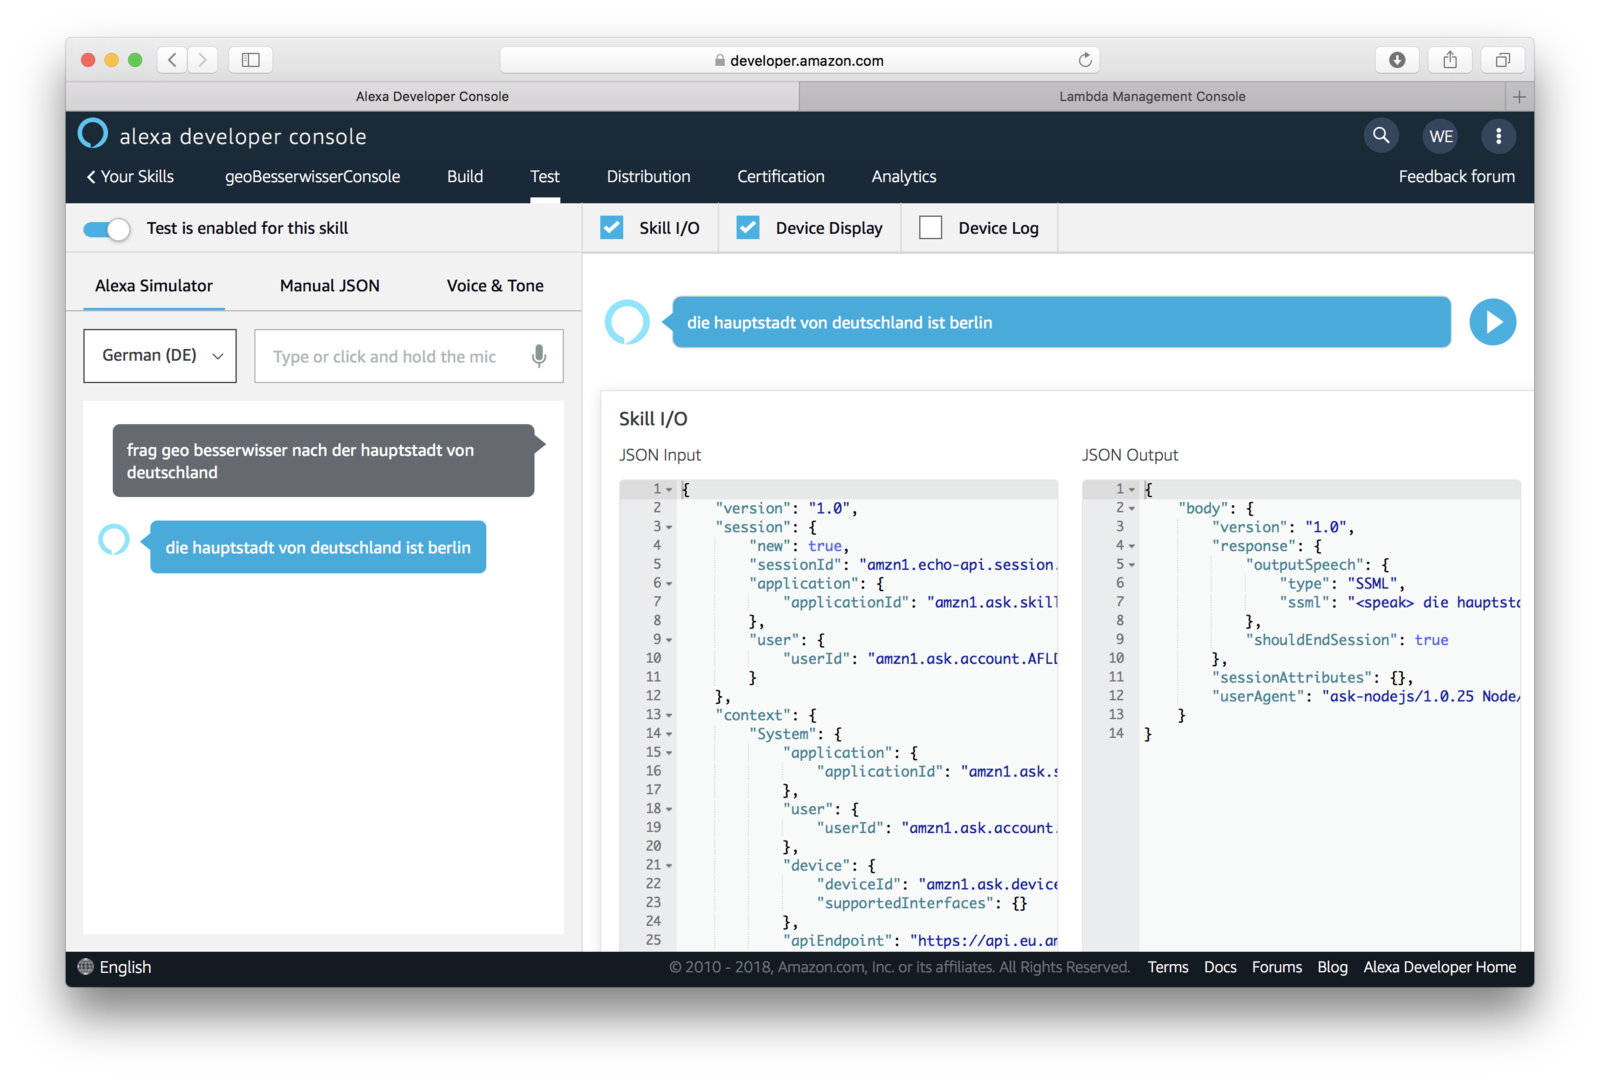Click the Safari share icon
Image resolution: width=1600 pixels, height=1081 pixels.
coord(1450,60)
